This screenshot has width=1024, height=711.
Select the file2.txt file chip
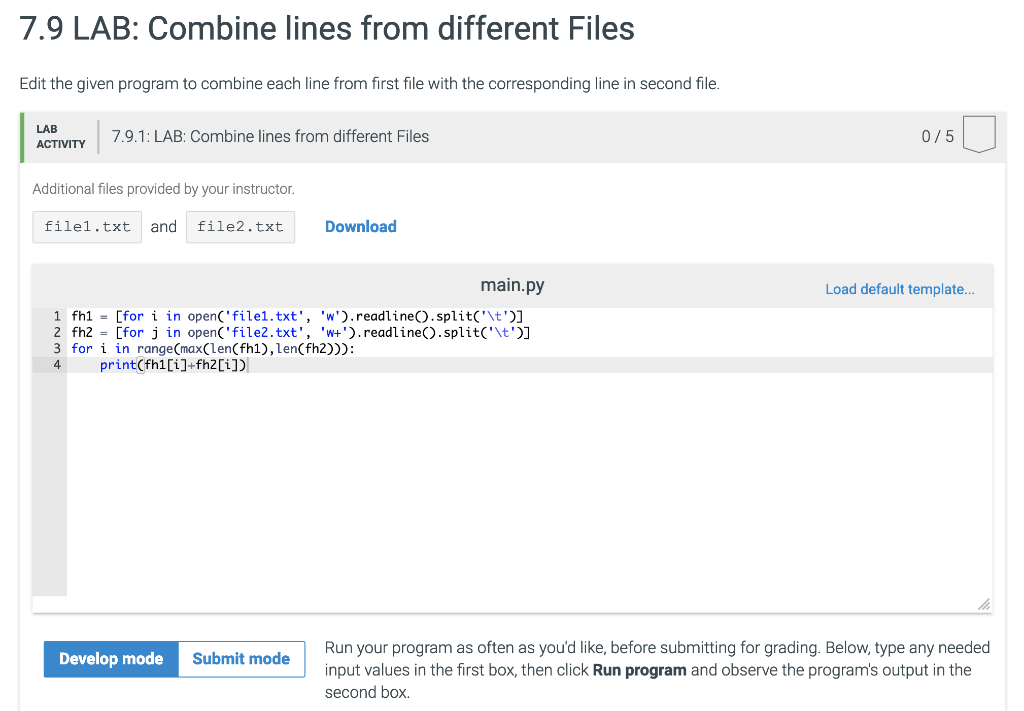pyautogui.click(x=240, y=227)
